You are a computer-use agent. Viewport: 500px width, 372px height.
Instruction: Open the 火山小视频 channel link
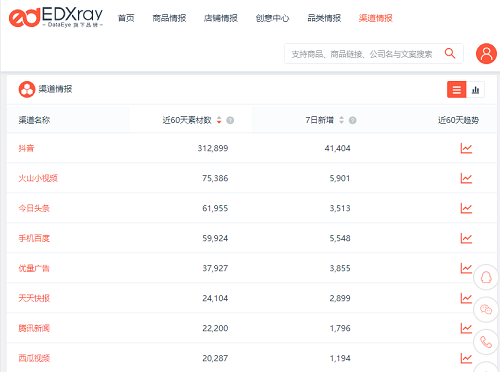(38, 178)
